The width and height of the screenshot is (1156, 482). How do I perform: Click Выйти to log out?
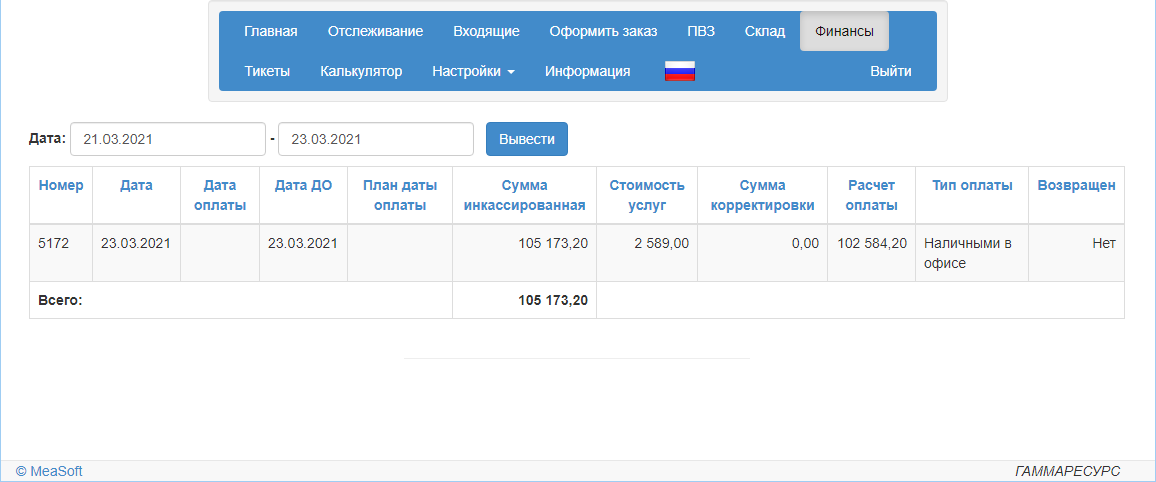click(891, 71)
